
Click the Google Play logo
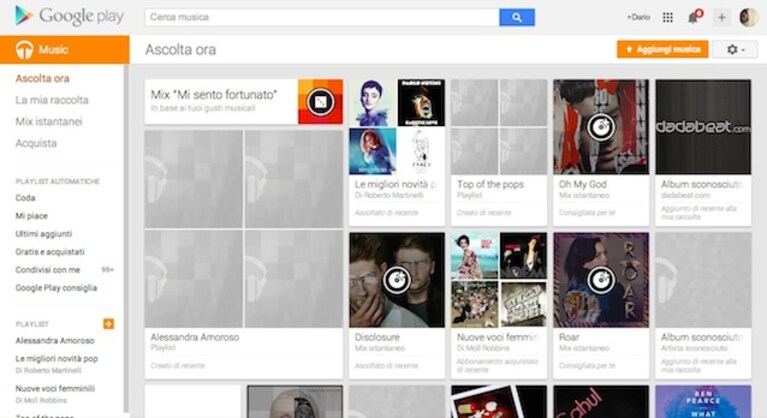click(x=69, y=16)
